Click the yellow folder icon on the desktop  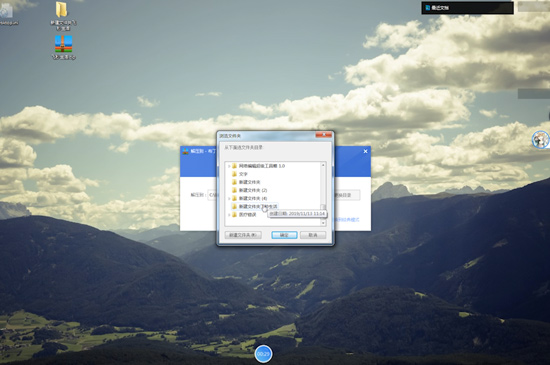point(61,9)
